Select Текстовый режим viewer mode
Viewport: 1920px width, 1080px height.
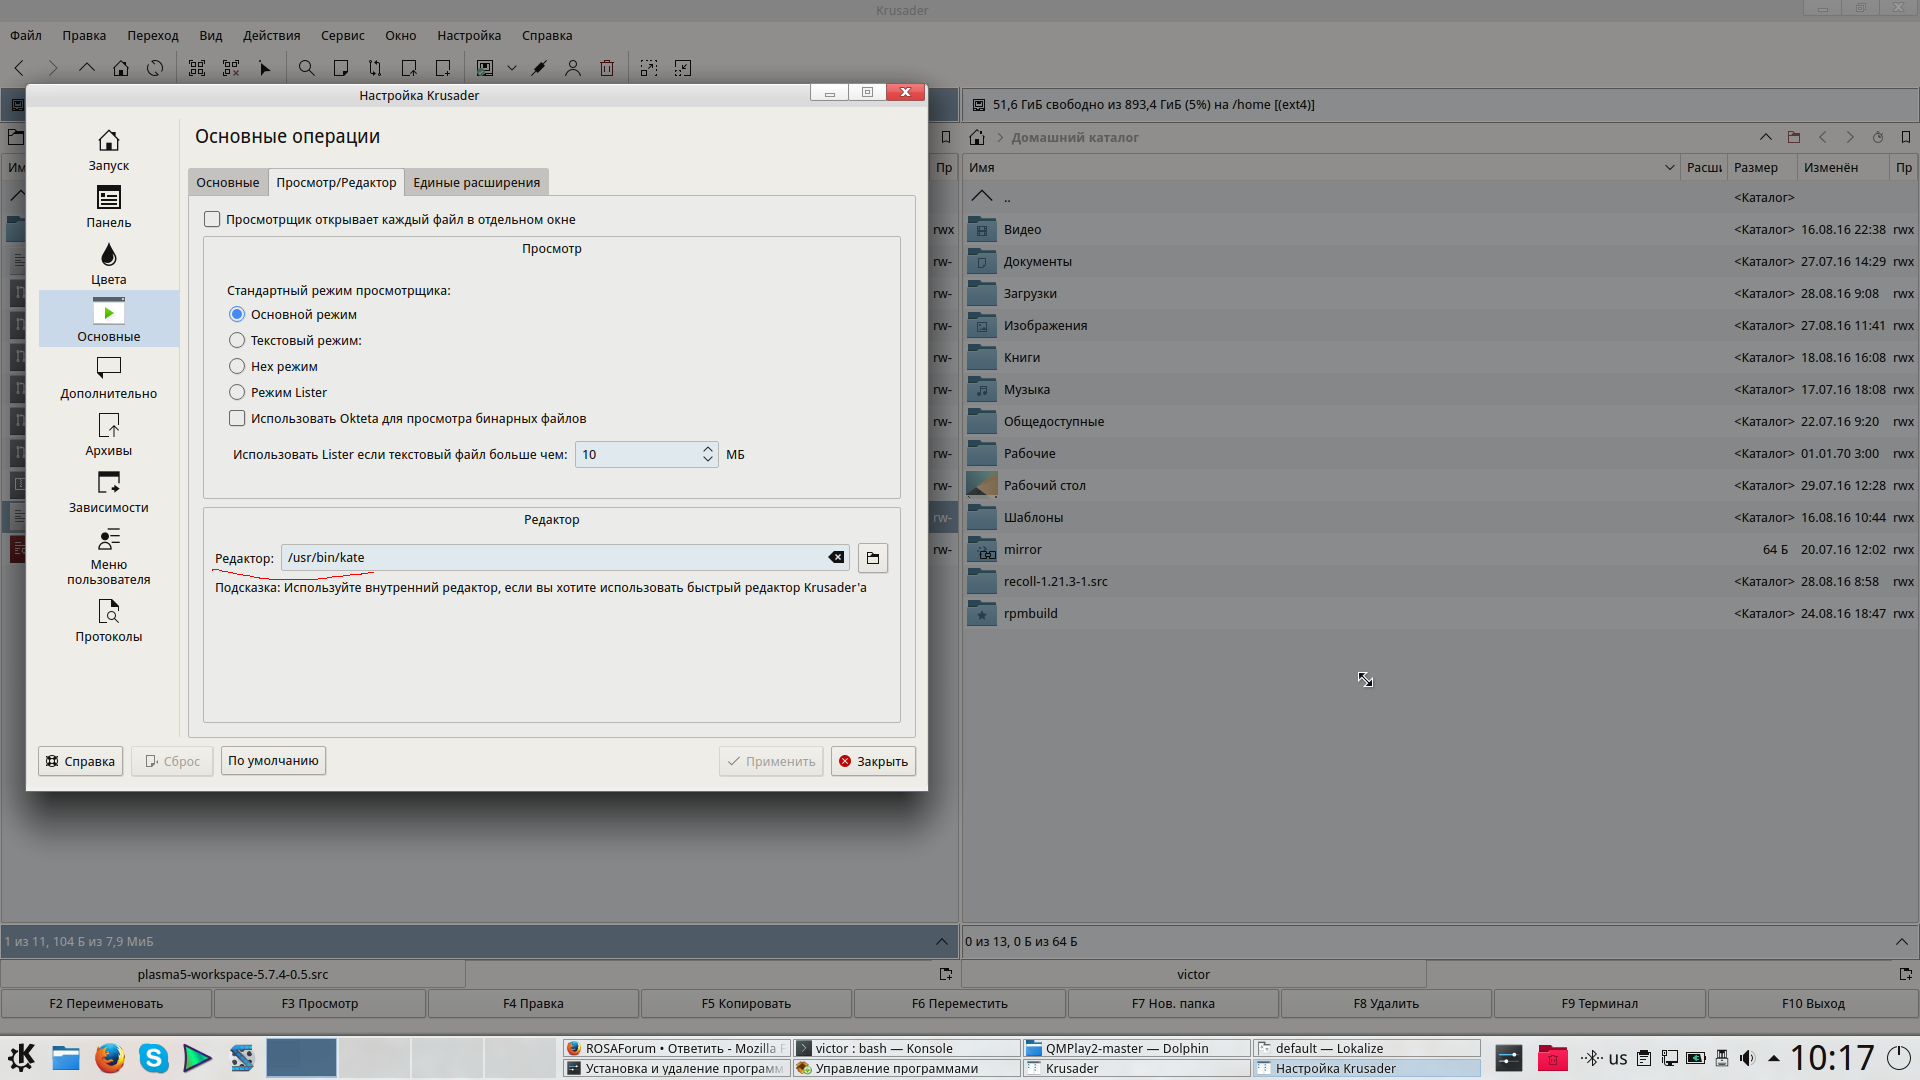pos(237,341)
